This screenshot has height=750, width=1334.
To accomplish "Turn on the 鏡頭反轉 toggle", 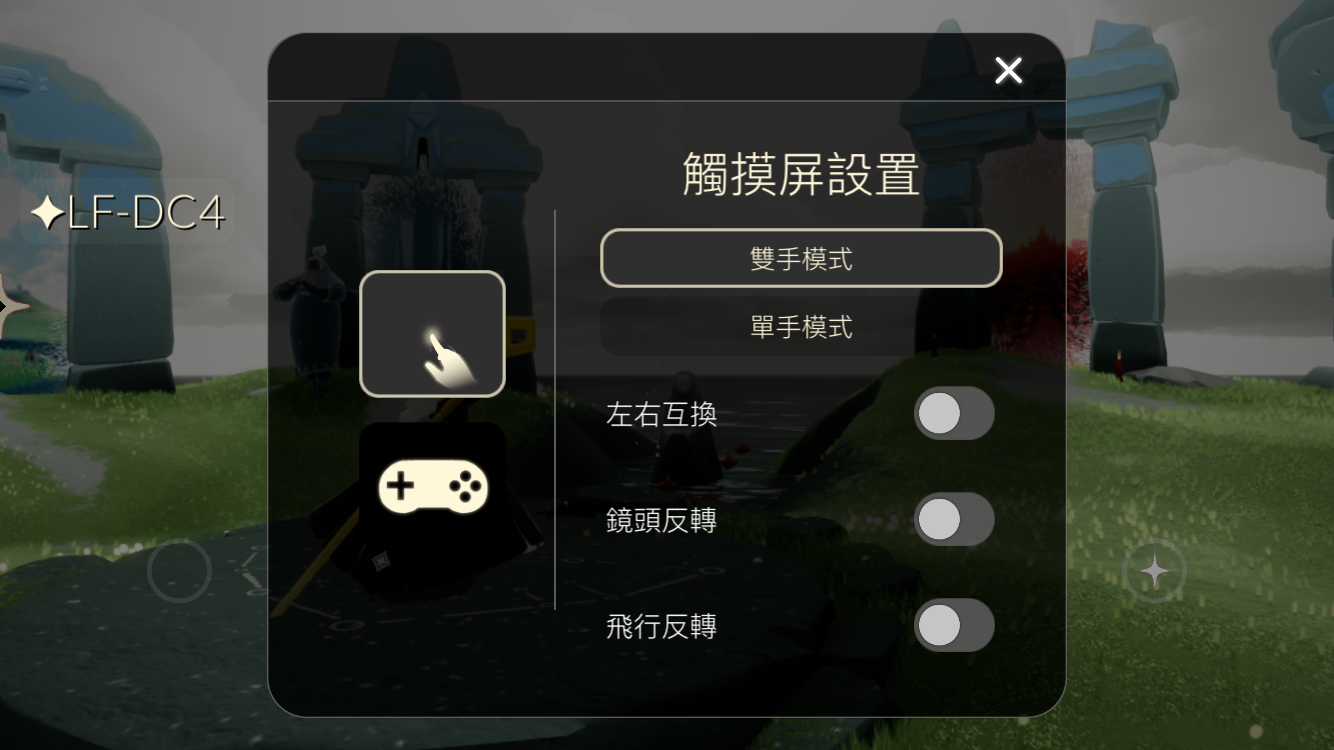I will tap(954, 519).
